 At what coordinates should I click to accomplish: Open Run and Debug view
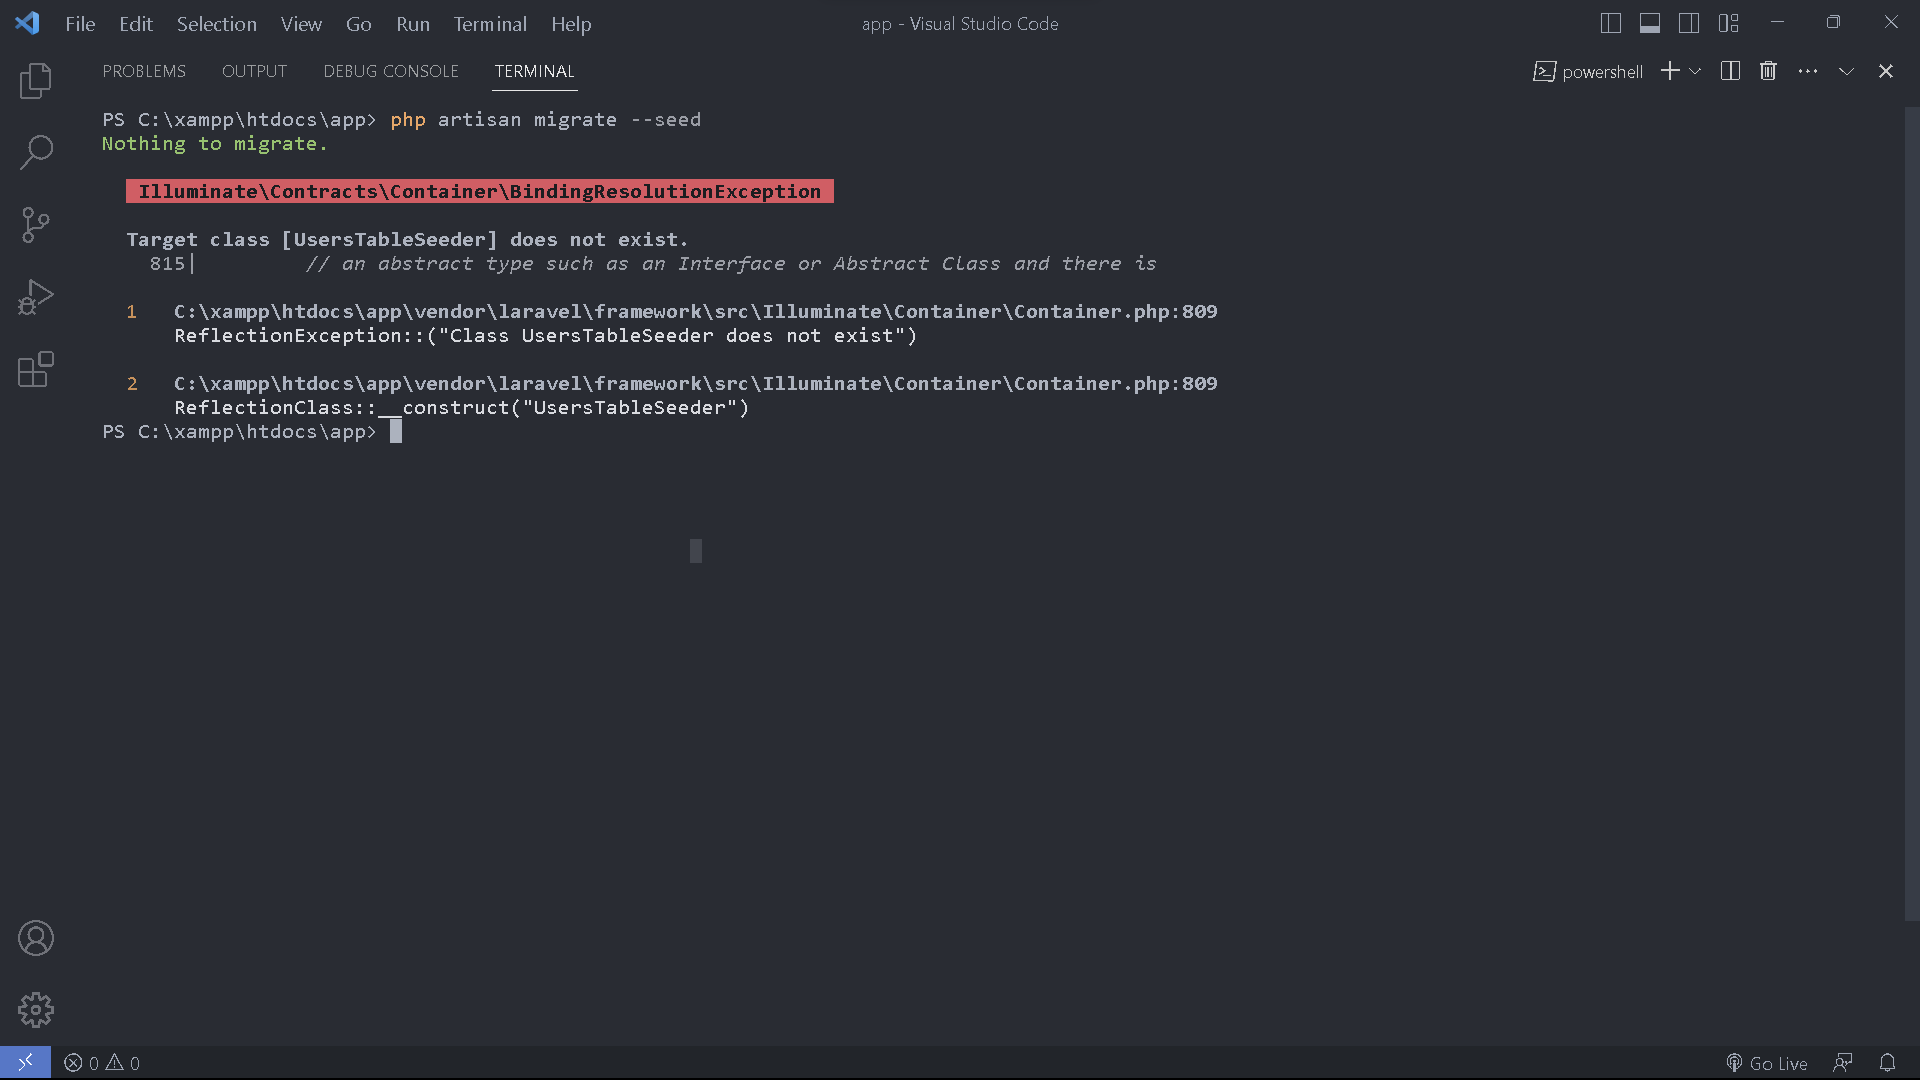pyautogui.click(x=36, y=297)
